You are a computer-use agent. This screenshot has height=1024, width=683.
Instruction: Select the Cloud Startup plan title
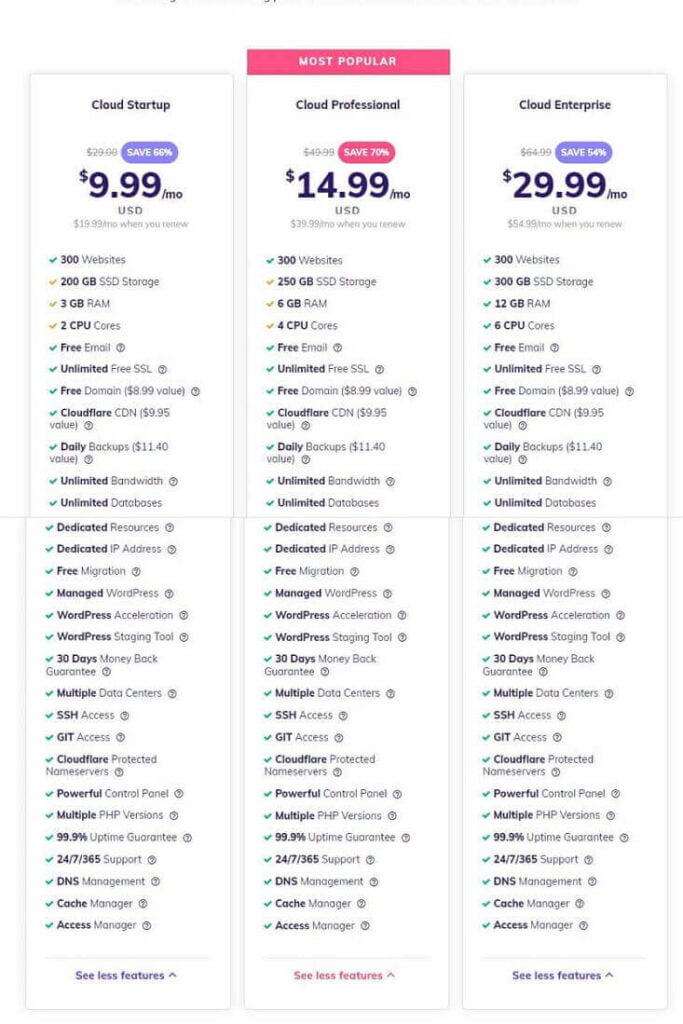(131, 104)
